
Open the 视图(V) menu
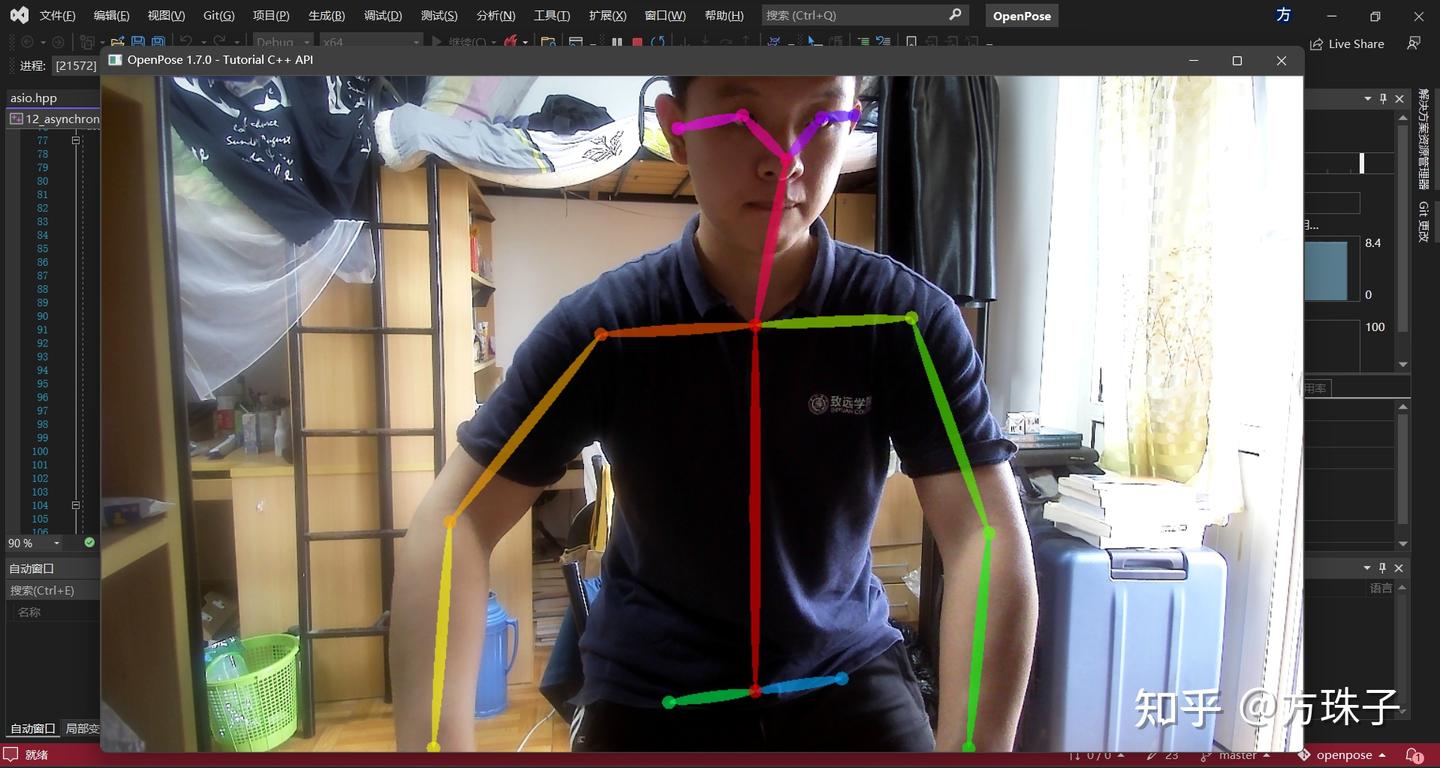[166, 16]
